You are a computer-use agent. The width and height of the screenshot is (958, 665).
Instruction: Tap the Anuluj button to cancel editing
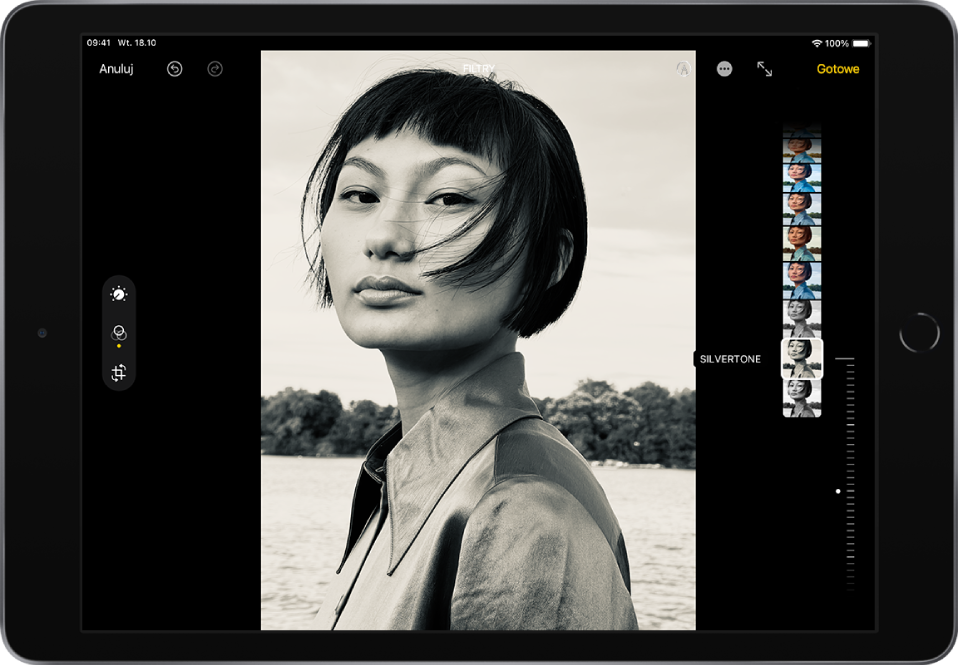tap(116, 69)
